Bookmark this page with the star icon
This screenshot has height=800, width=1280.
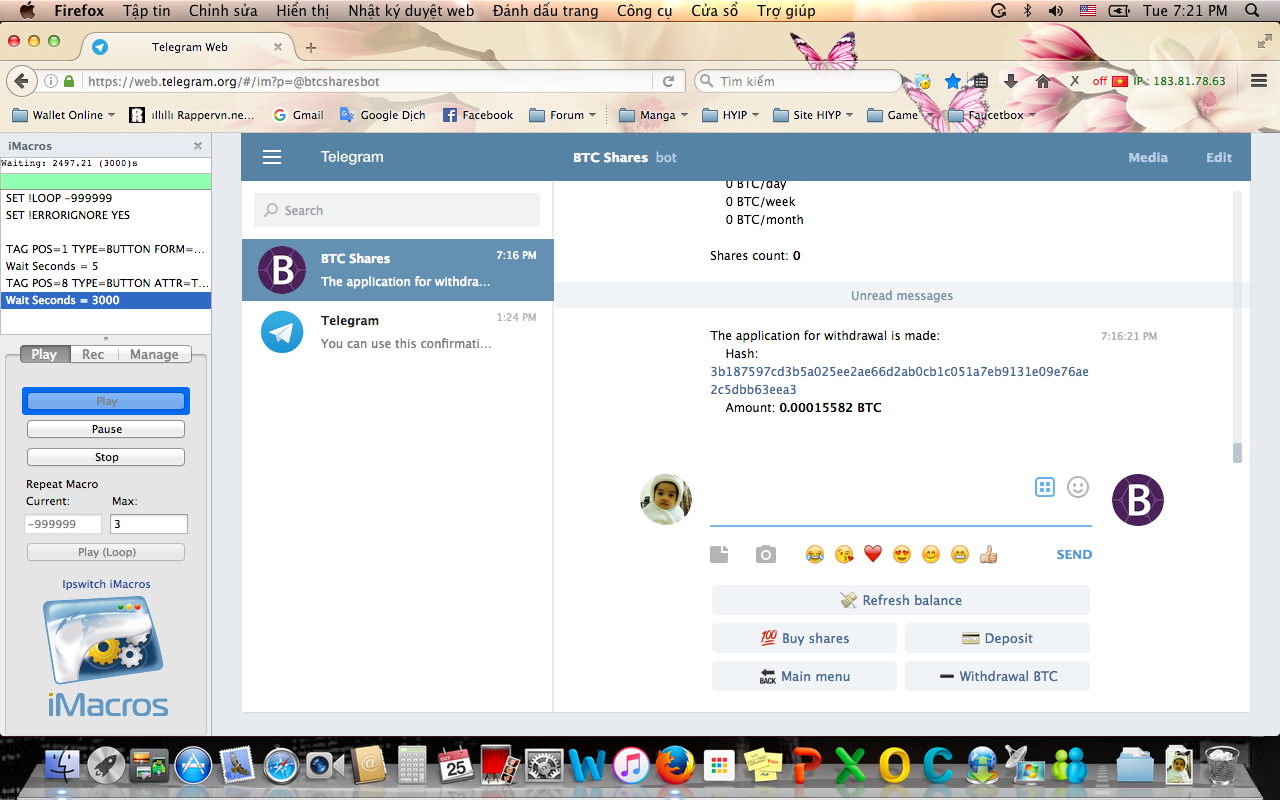pyautogui.click(x=953, y=81)
